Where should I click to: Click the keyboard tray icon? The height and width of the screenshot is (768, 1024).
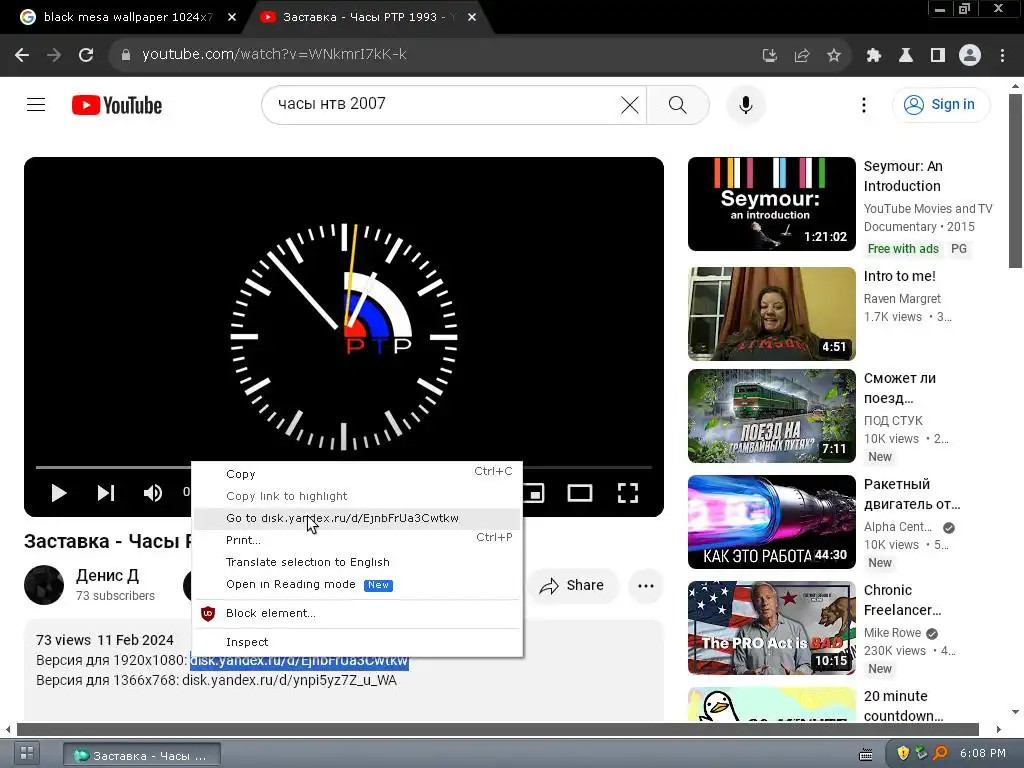click(865, 755)
